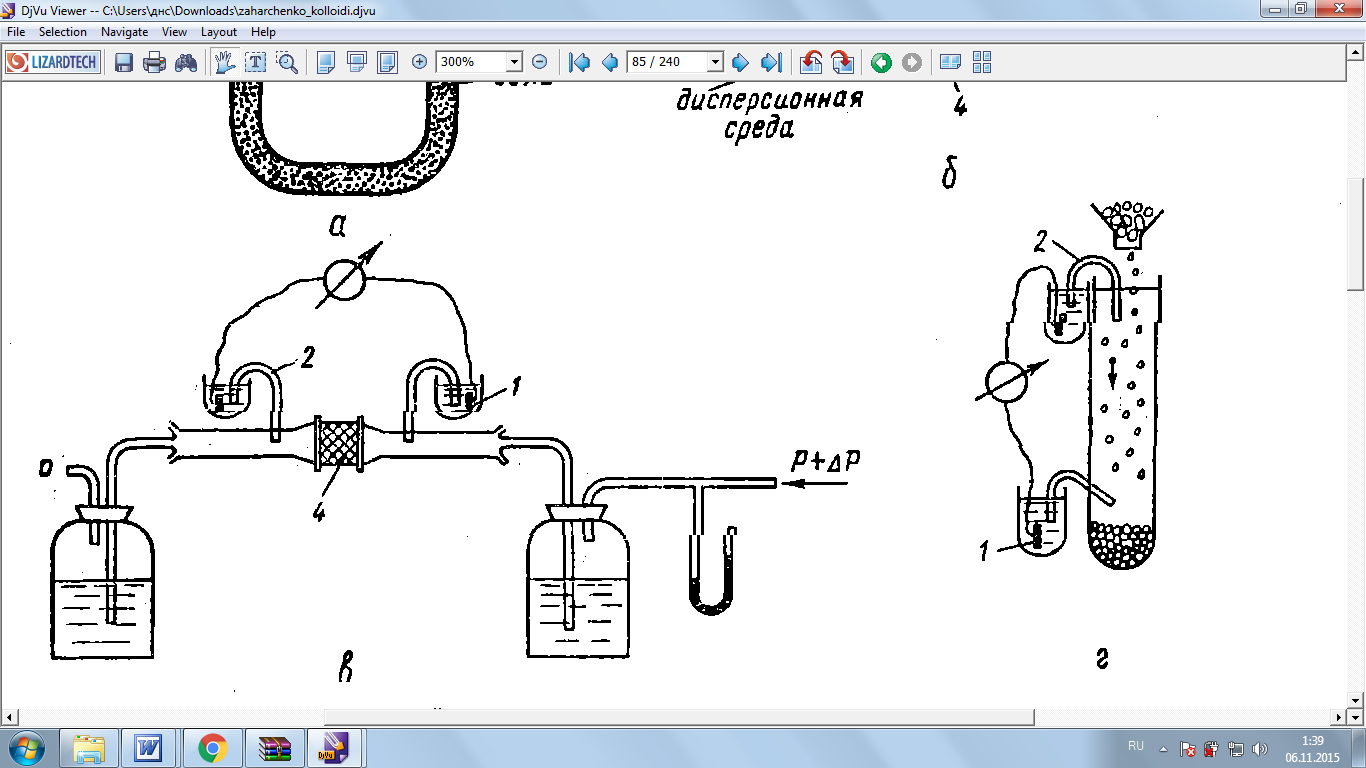Select the Hand pan tool
Image resolution: width=1366 pixels, height=768 pixels.
[224, 62]
